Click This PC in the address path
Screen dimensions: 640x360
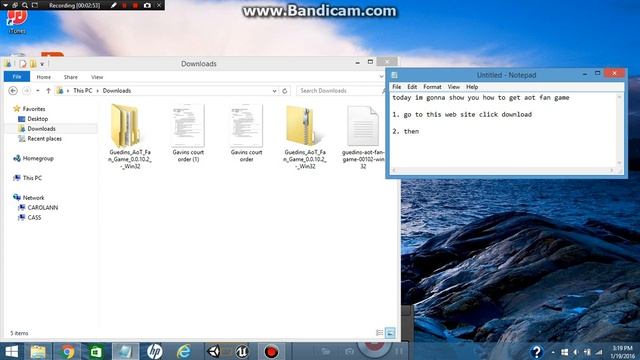coord(82,91)
